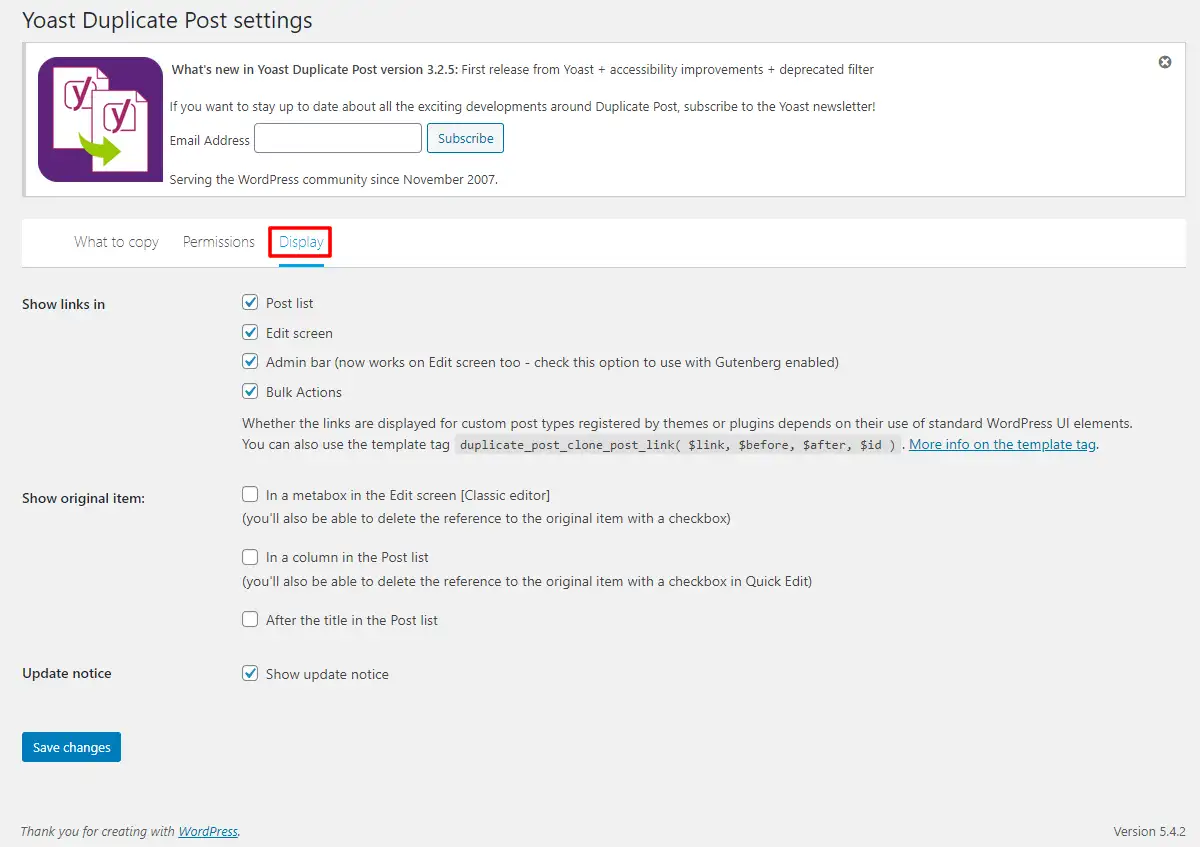Screen dimensions: 1200x847
Task: Open the Permissions tab
Action: point(219,242)
